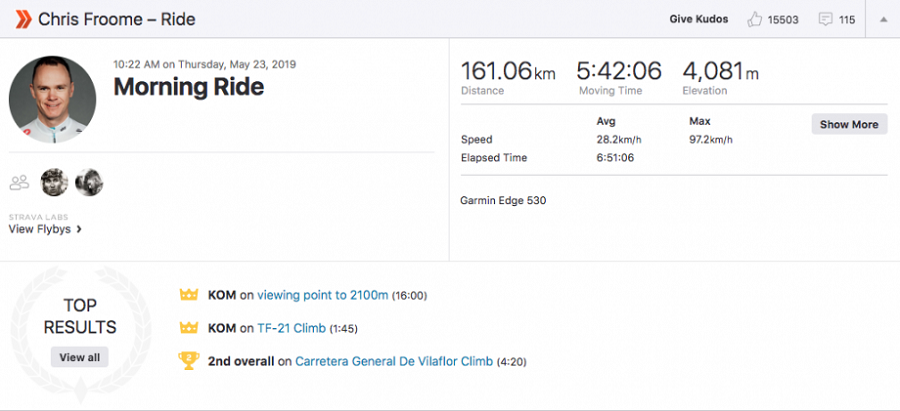Open second companion rider avatar
Viewport: 900px width, 411px height.
pos(89,183)
